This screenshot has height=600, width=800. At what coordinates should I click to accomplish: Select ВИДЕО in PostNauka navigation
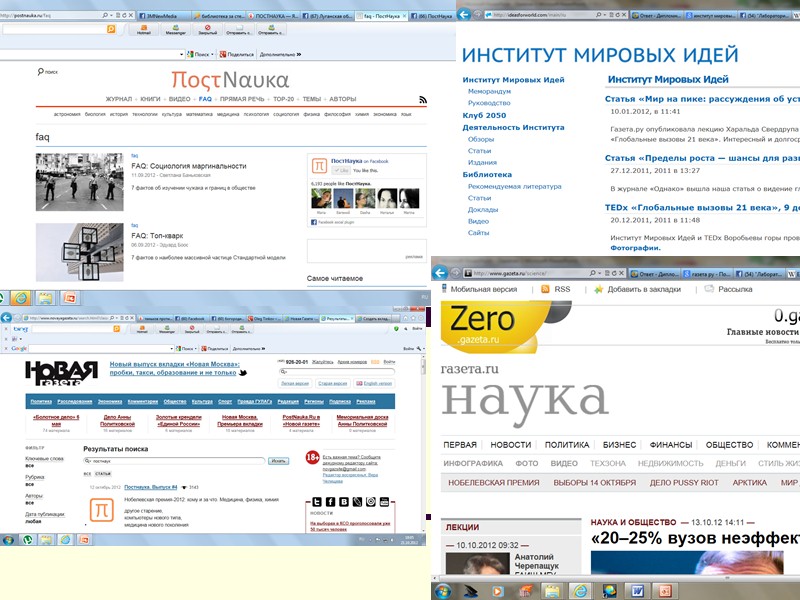(180, 99)
